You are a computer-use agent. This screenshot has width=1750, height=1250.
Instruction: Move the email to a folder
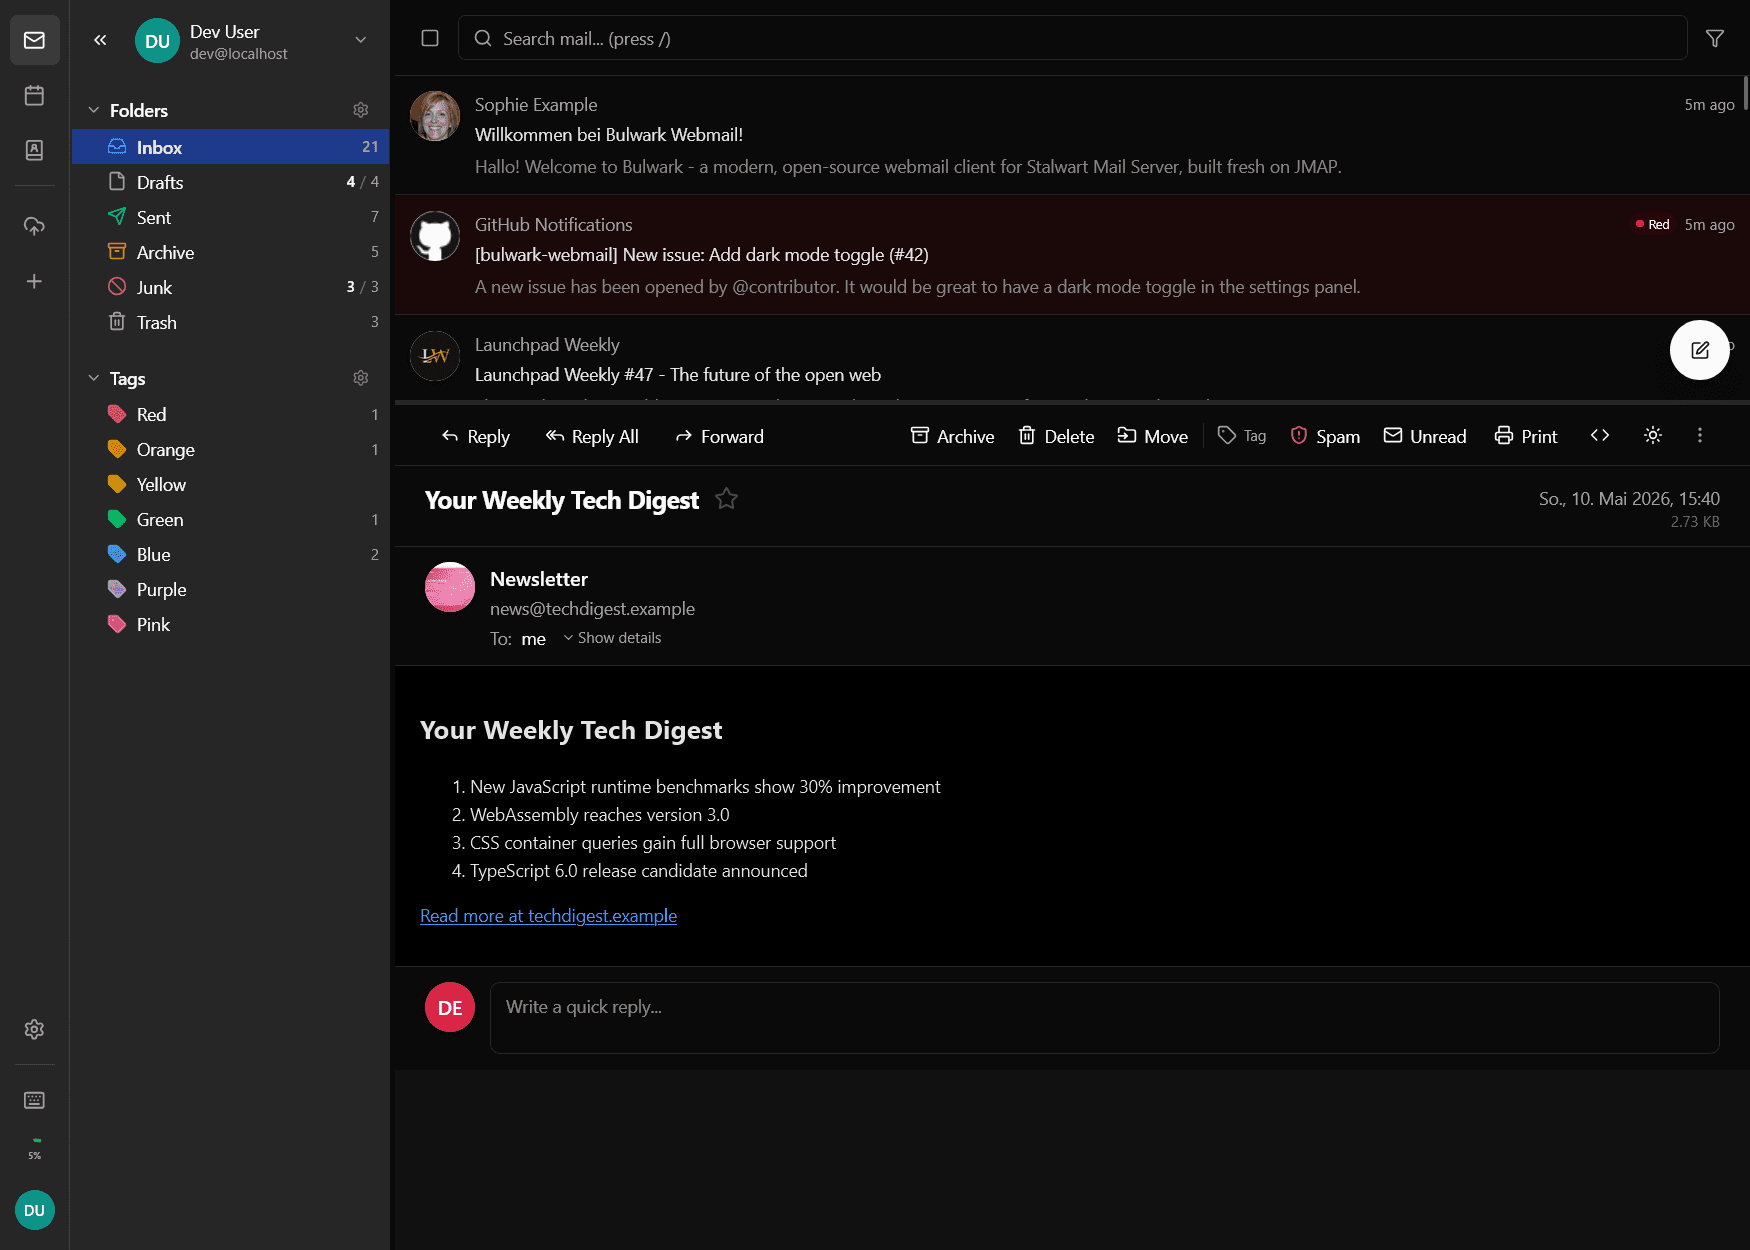(1153, 436)
